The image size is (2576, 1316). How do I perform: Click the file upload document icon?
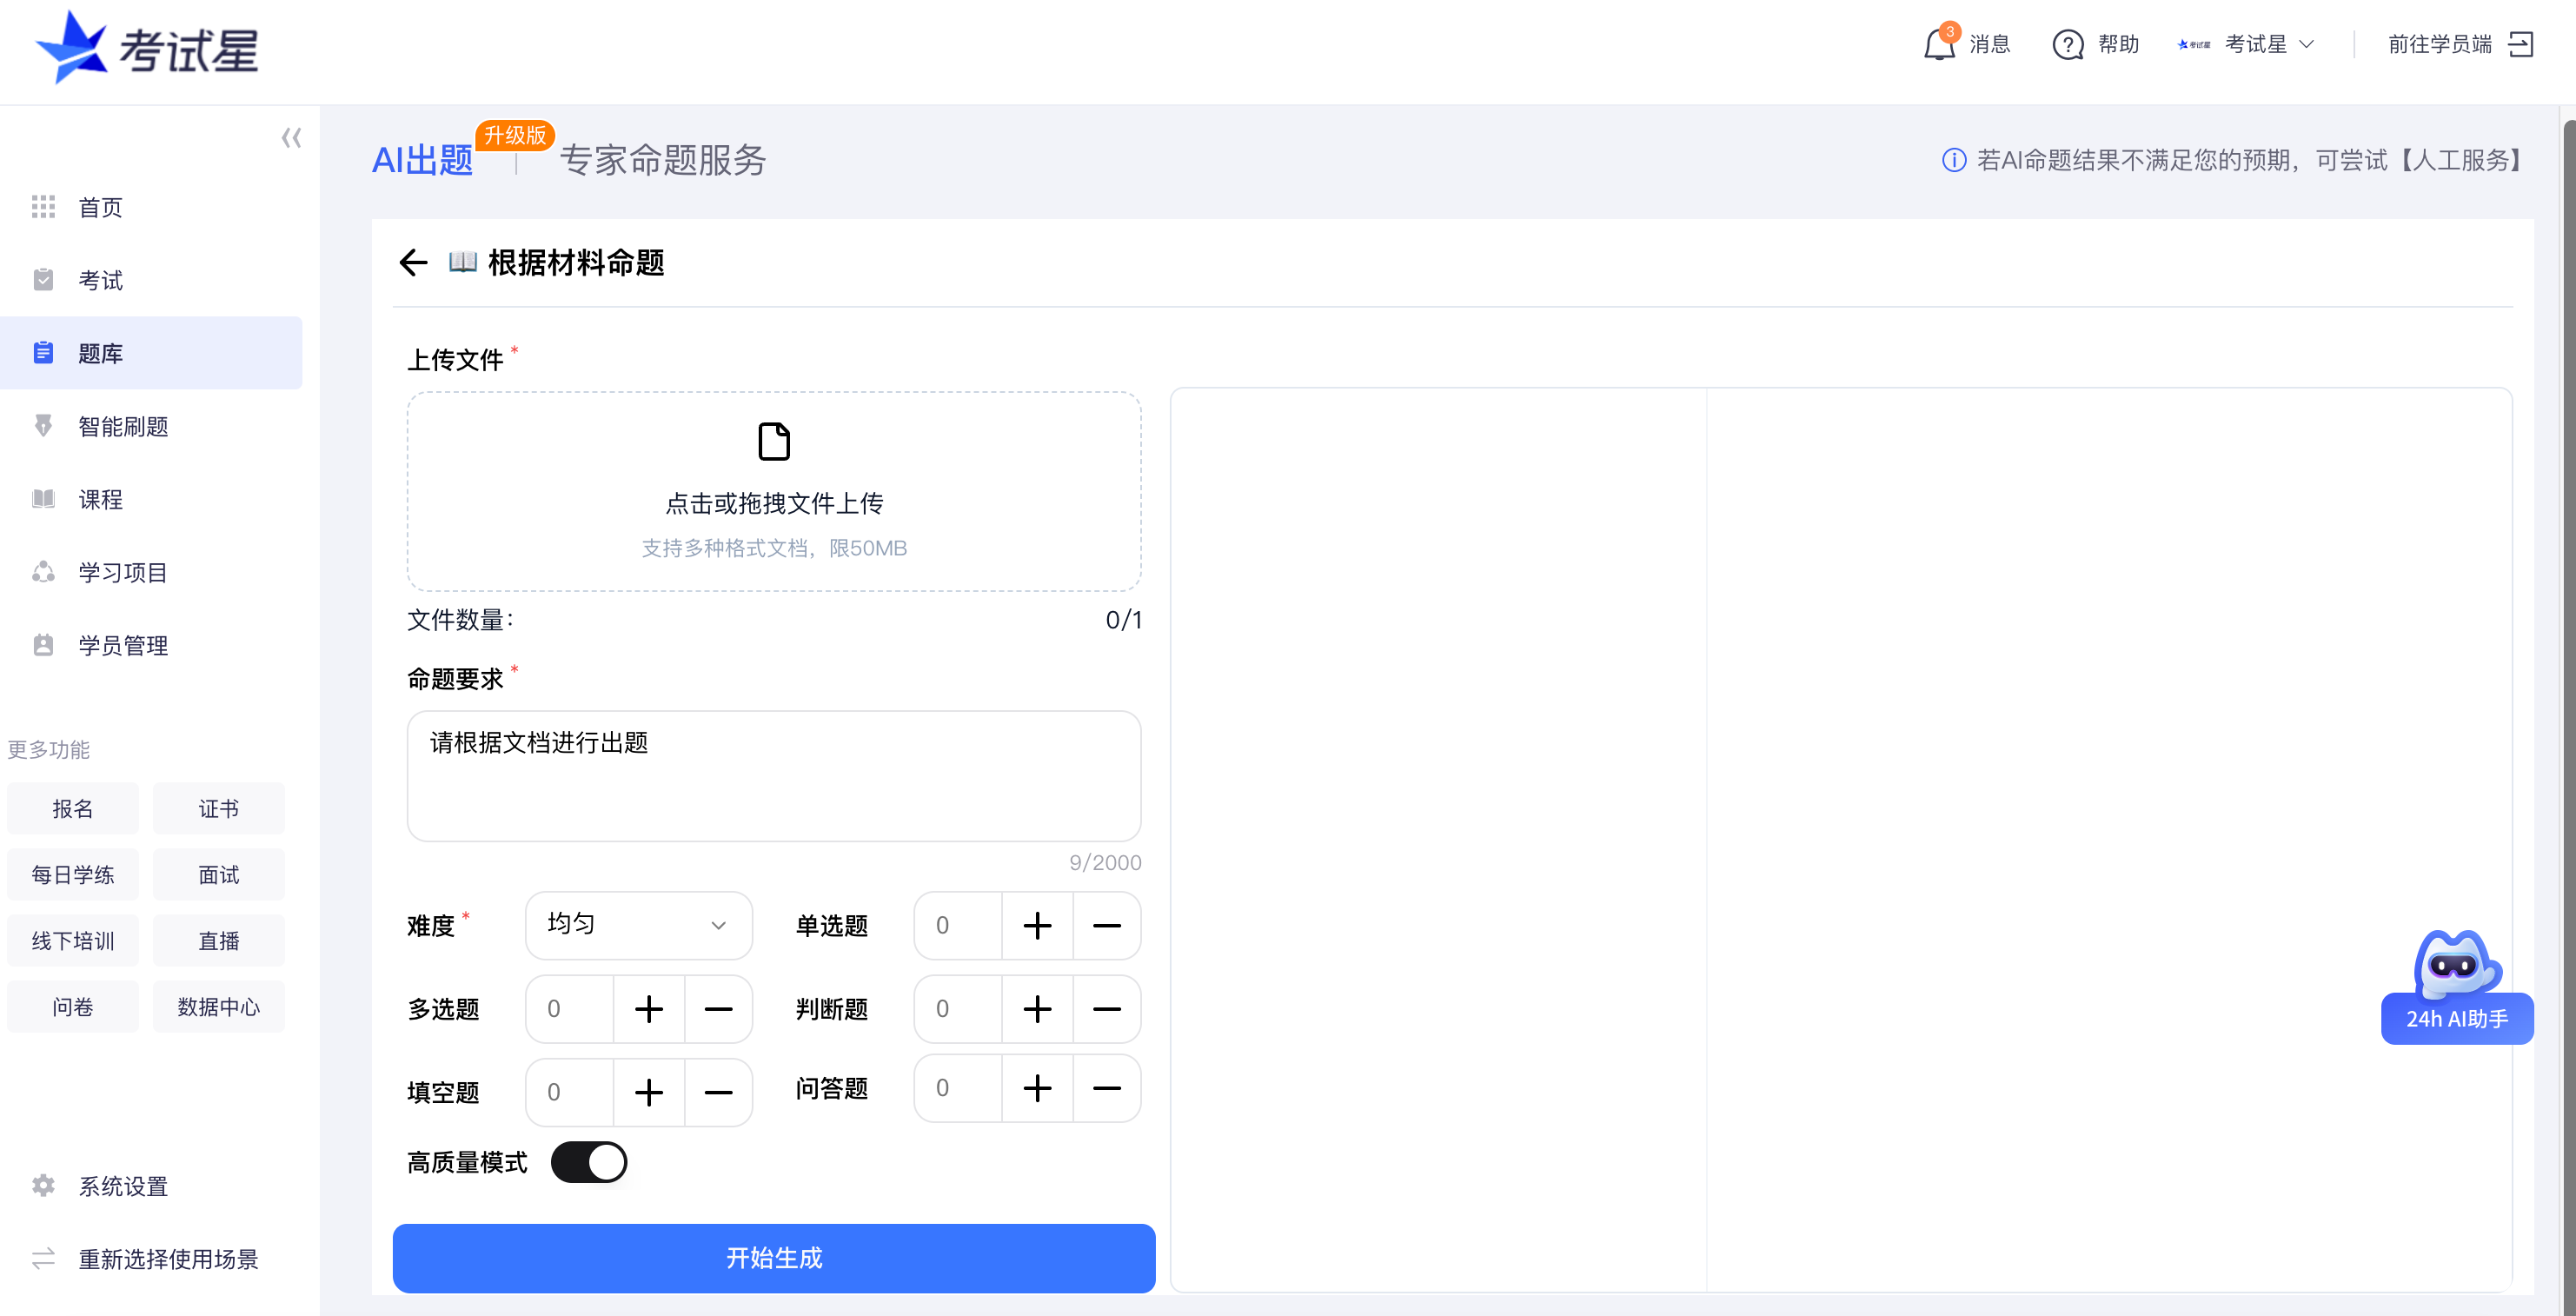774,441
